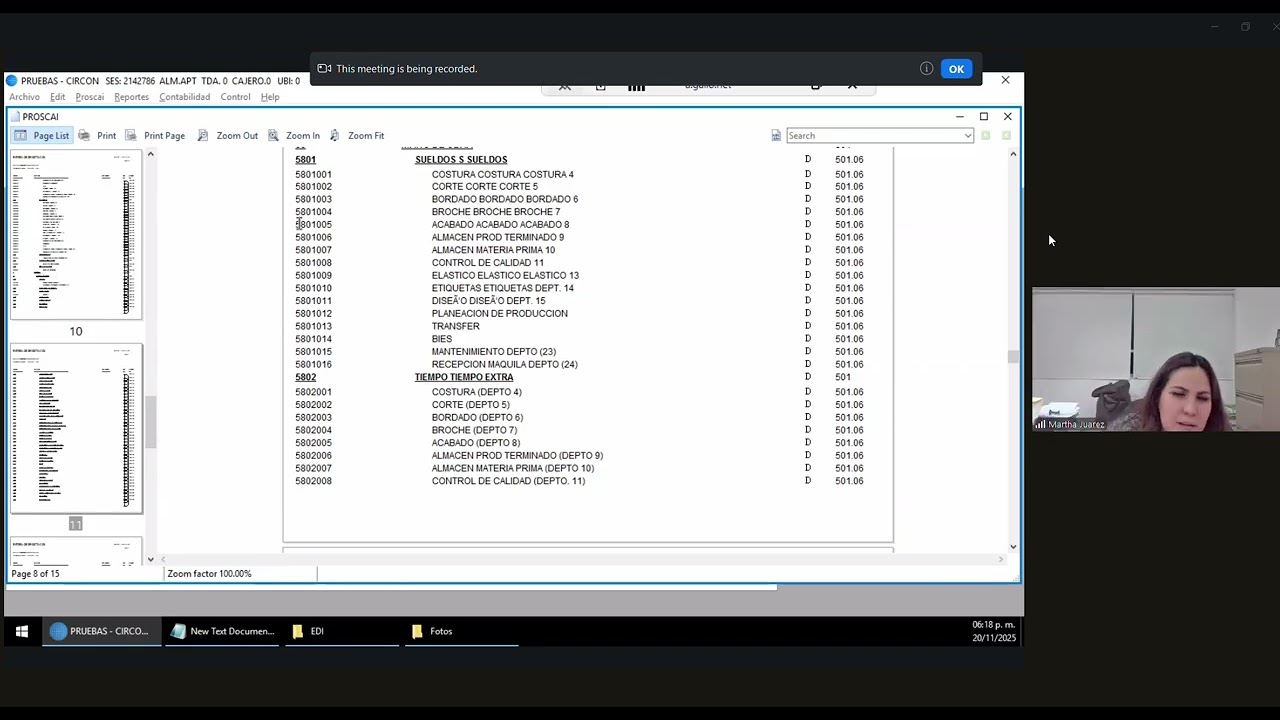This screenshot has width=1280, height=720.
Task: Select the page 10 thumbnail
Action: coord(76,235)
